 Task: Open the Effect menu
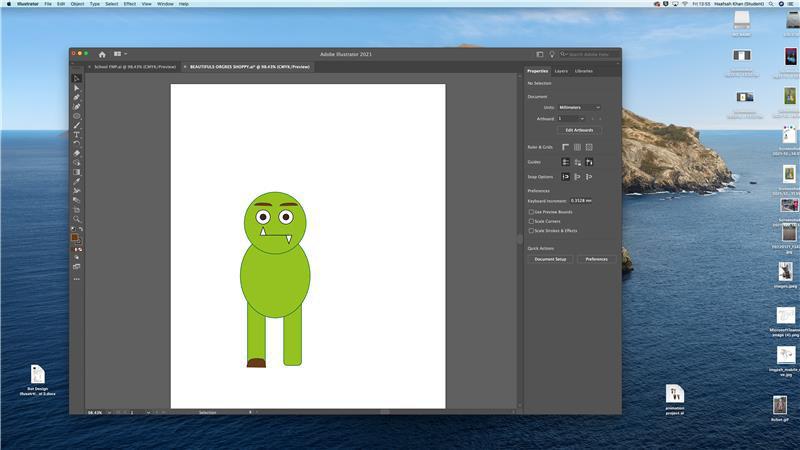click(130, 4)
